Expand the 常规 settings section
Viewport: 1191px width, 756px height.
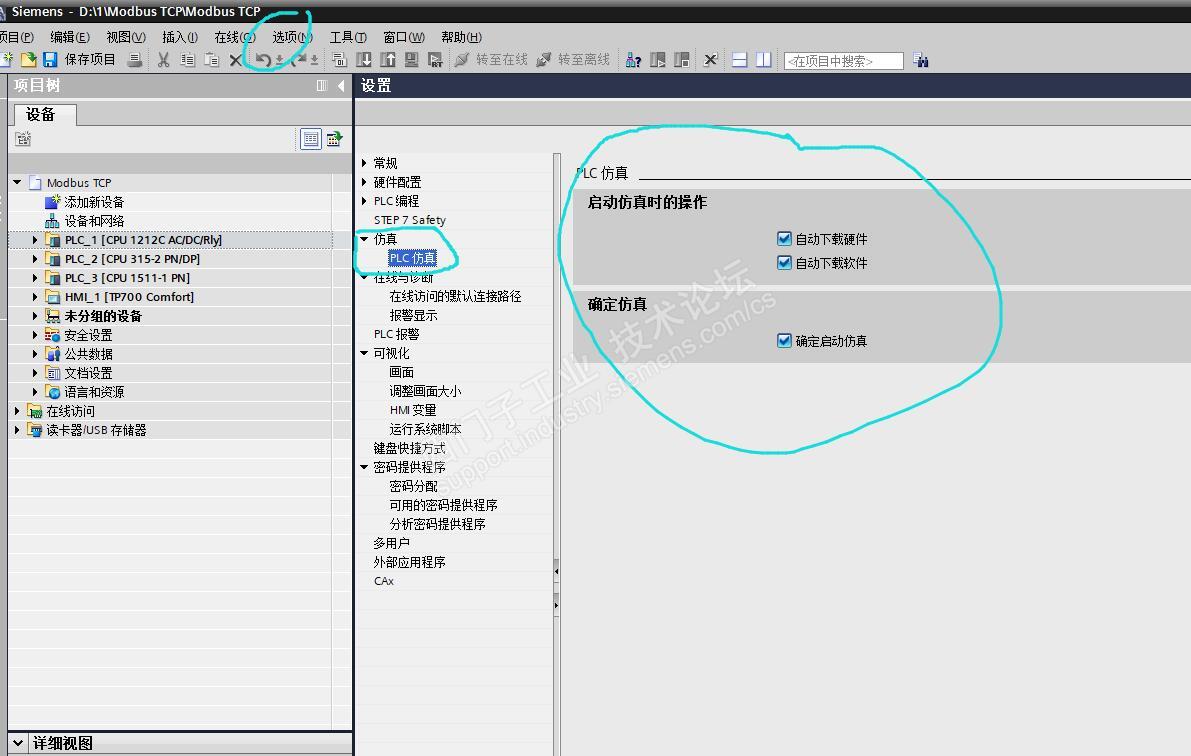point(365,163)
